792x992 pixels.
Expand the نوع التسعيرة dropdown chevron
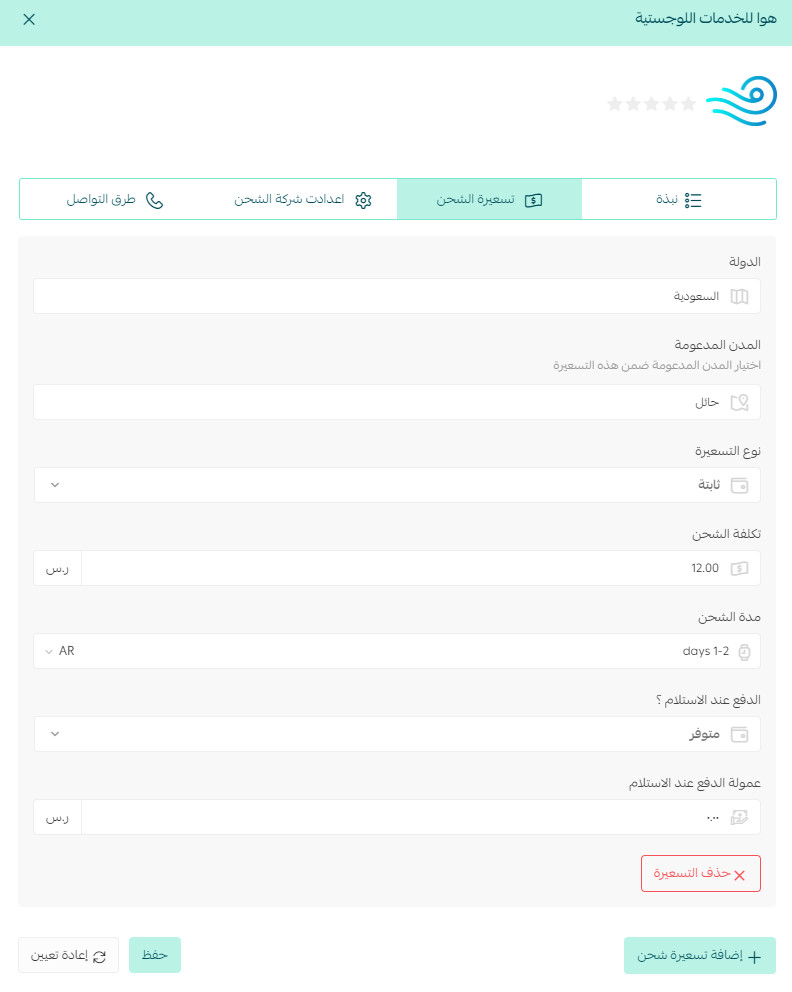click(x=55, y=485)
